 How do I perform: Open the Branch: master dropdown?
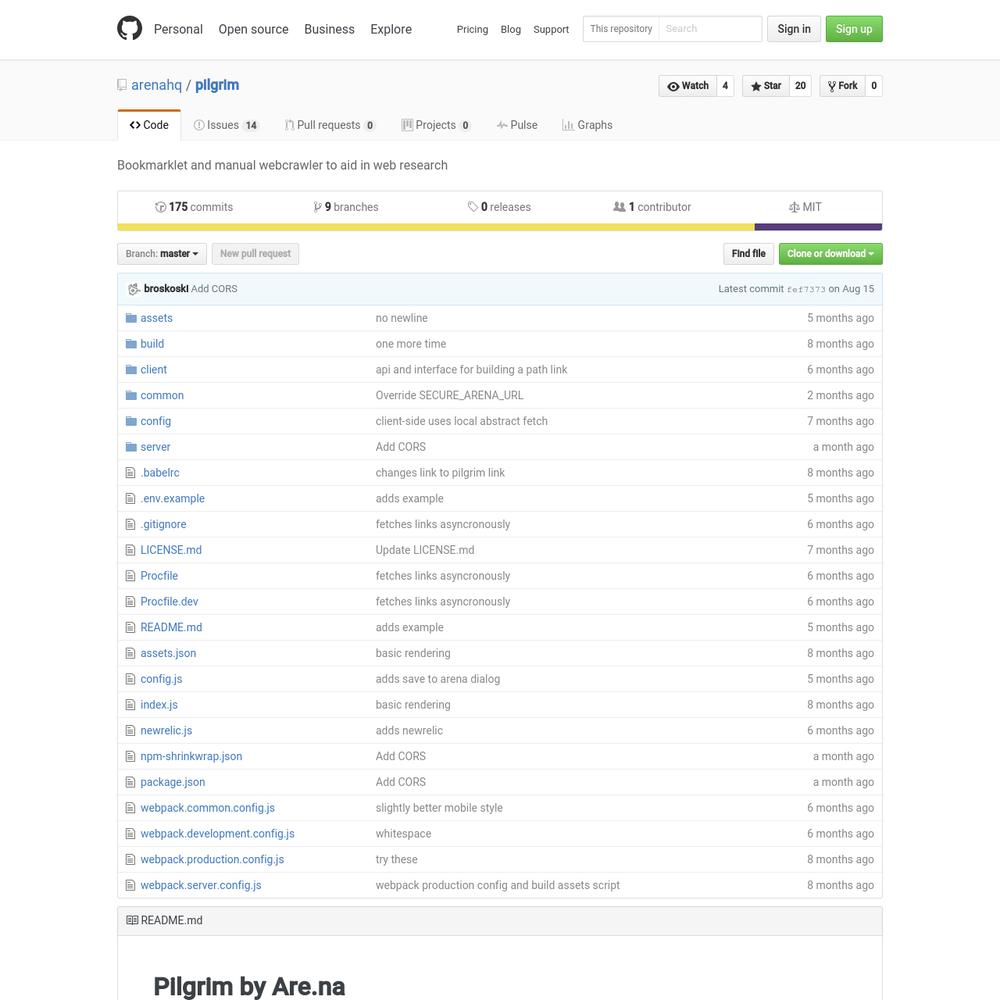[x=162, y=254]
